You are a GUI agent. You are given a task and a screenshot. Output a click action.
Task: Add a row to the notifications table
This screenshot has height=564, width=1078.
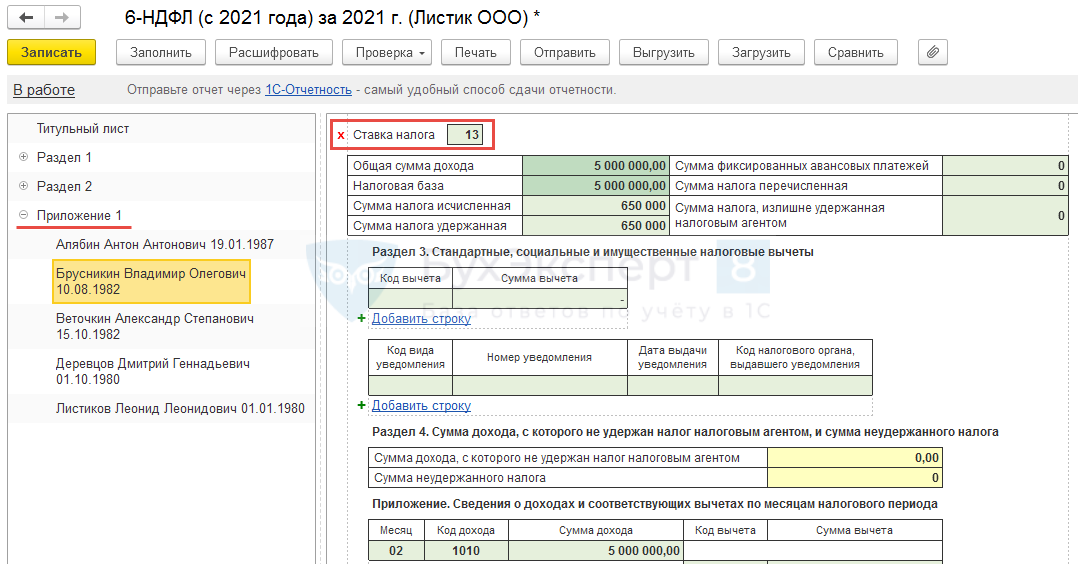pyautogui.click(x=421, y=406)
